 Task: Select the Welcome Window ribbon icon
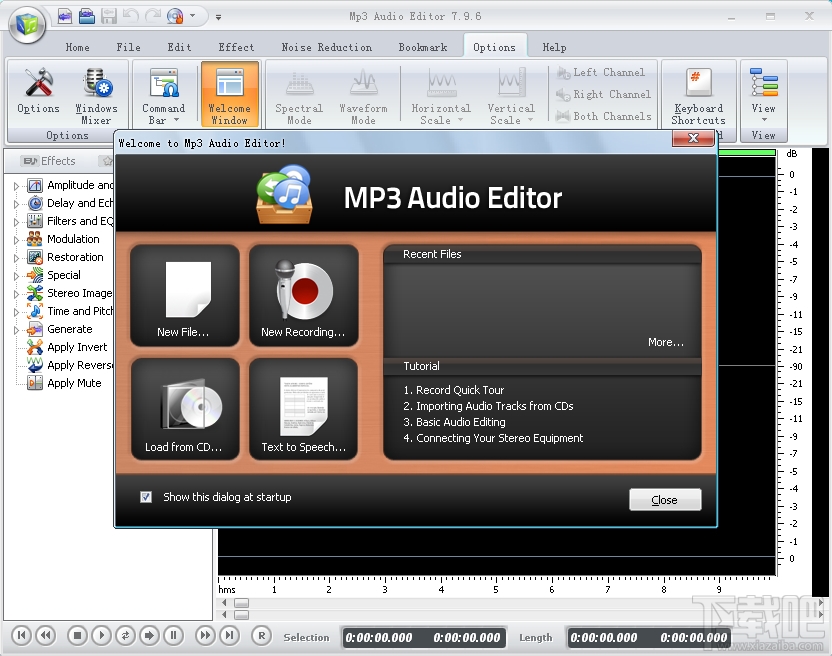(x=230, y=95)
